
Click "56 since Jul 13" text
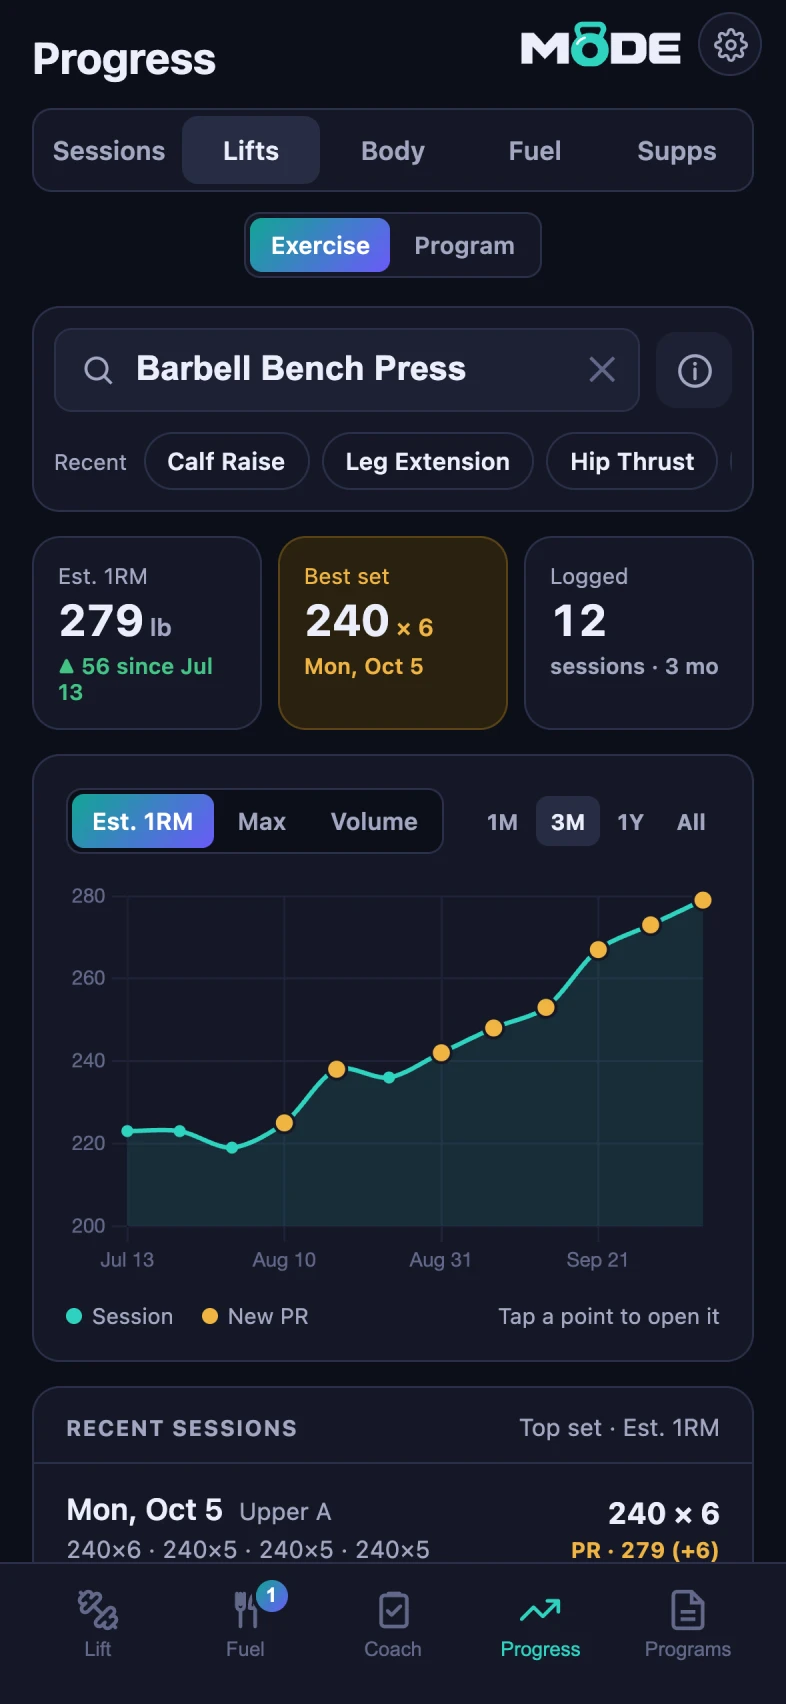[135, 679]
